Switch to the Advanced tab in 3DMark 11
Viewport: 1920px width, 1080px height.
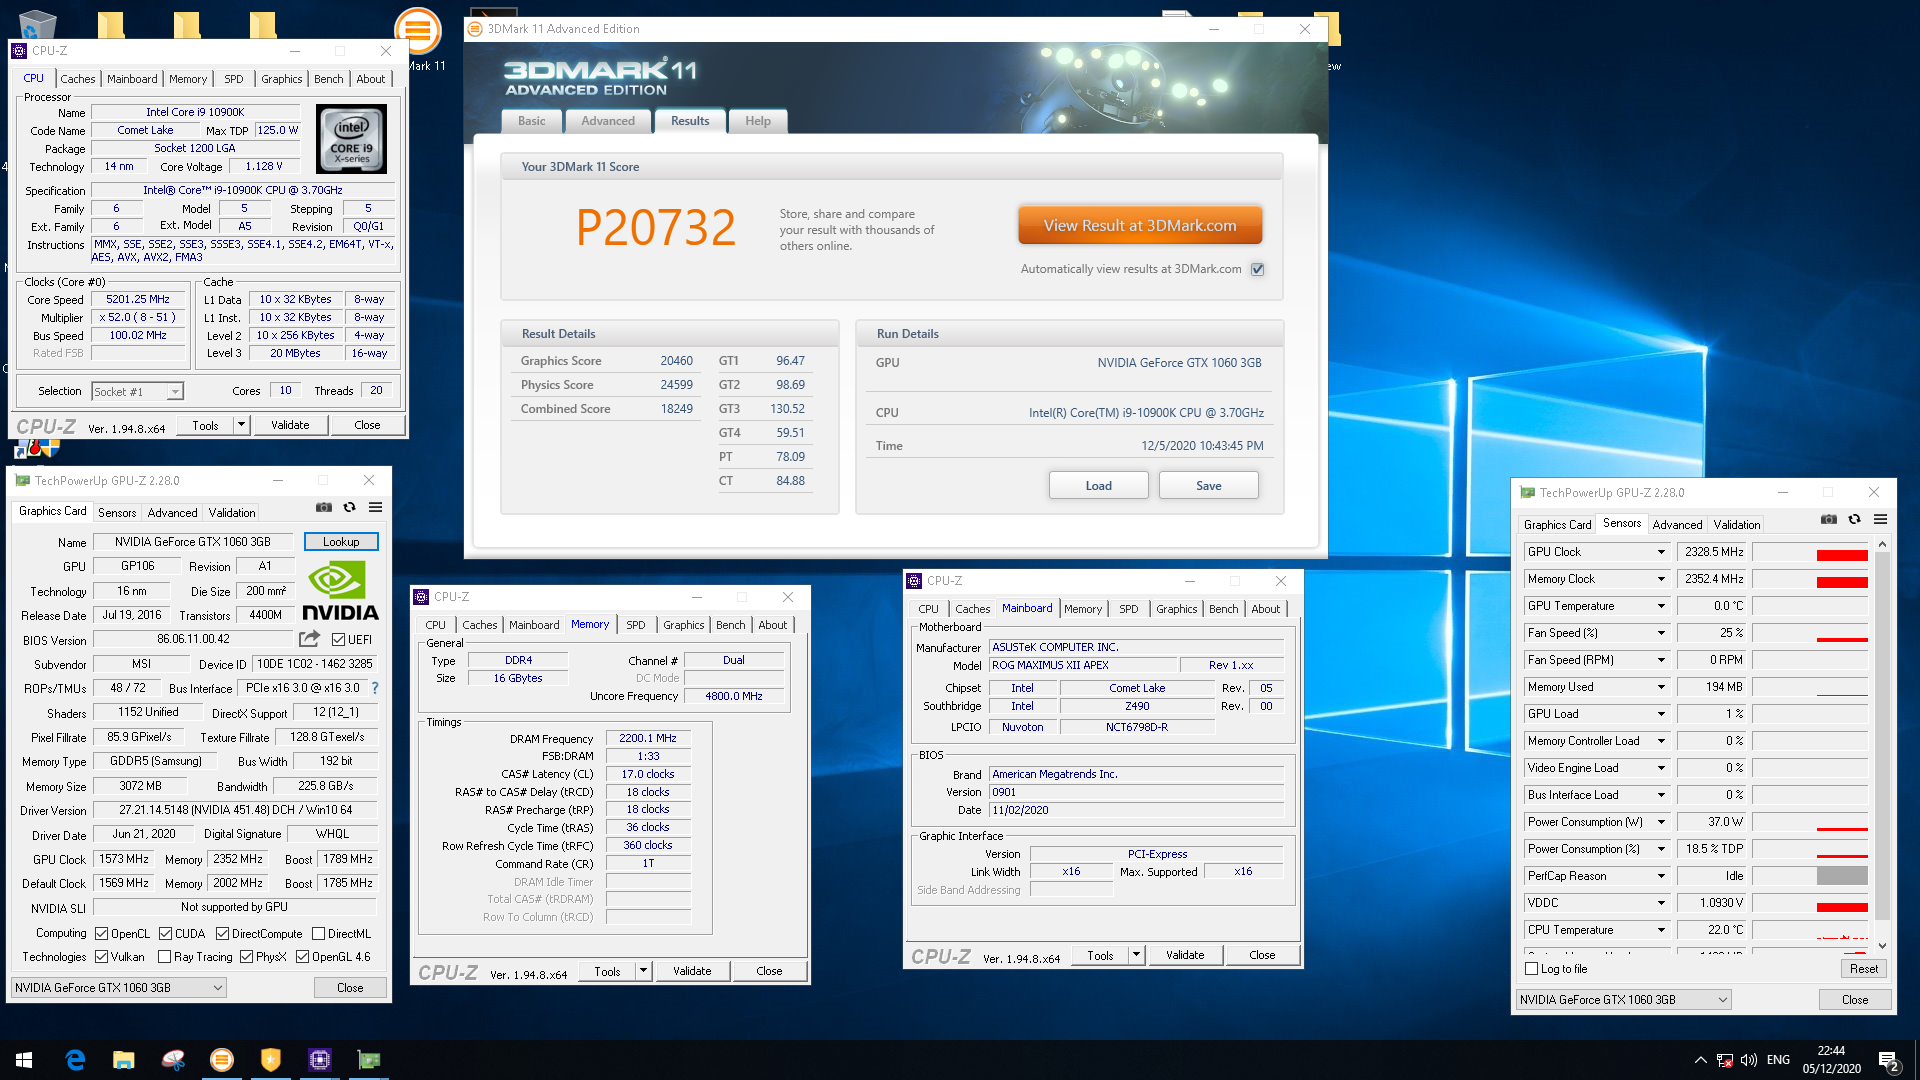point(608,121)
